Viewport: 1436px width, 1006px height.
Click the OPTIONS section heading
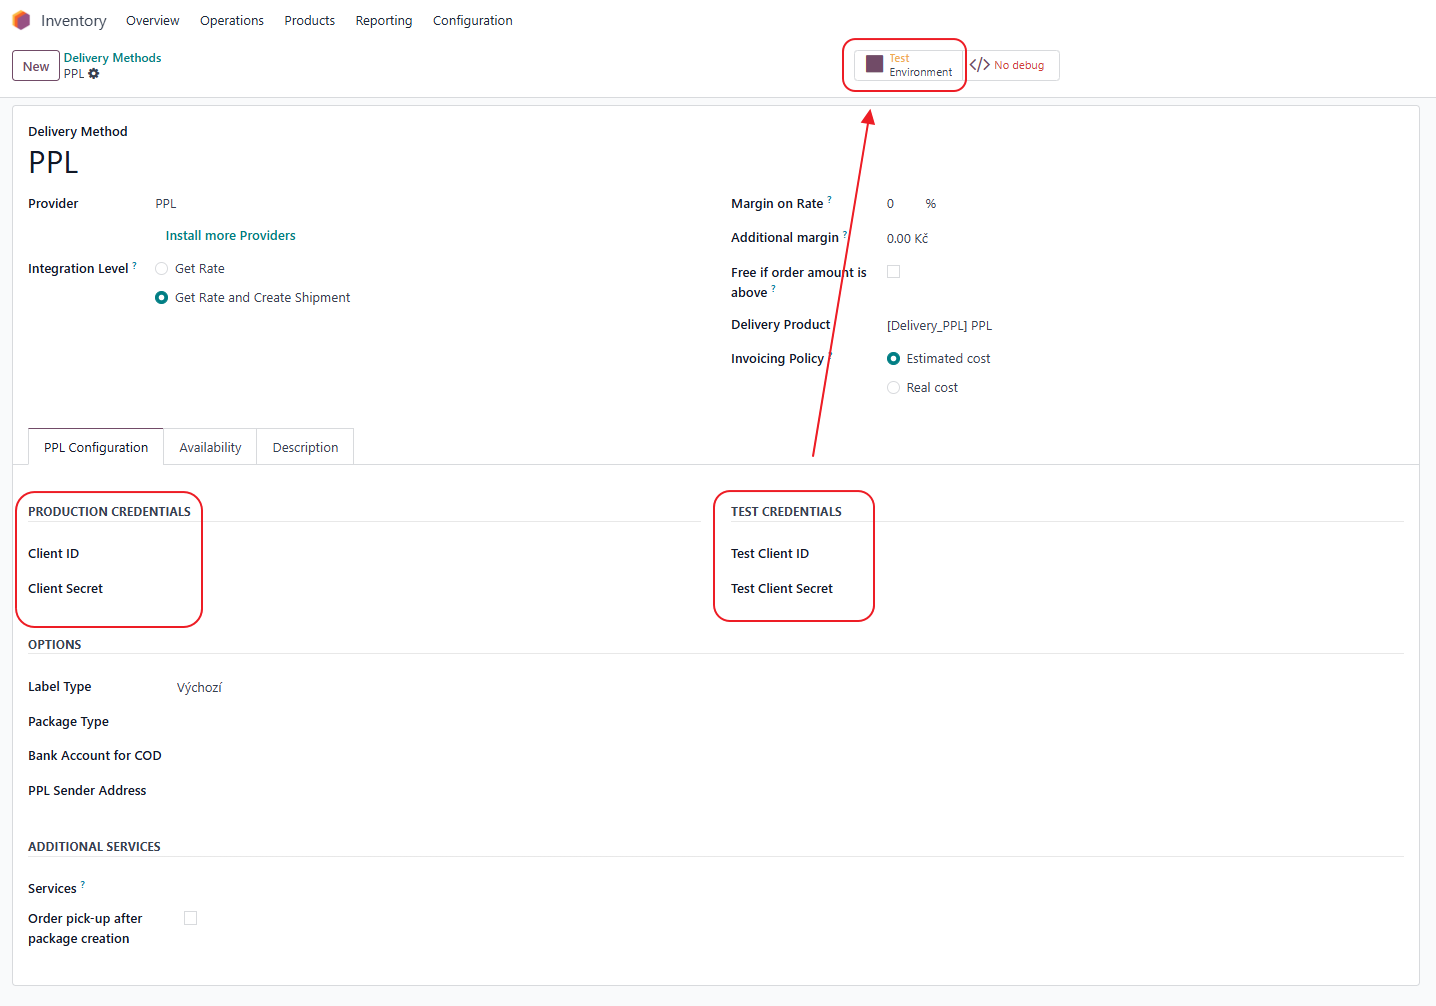click(55, 645)
